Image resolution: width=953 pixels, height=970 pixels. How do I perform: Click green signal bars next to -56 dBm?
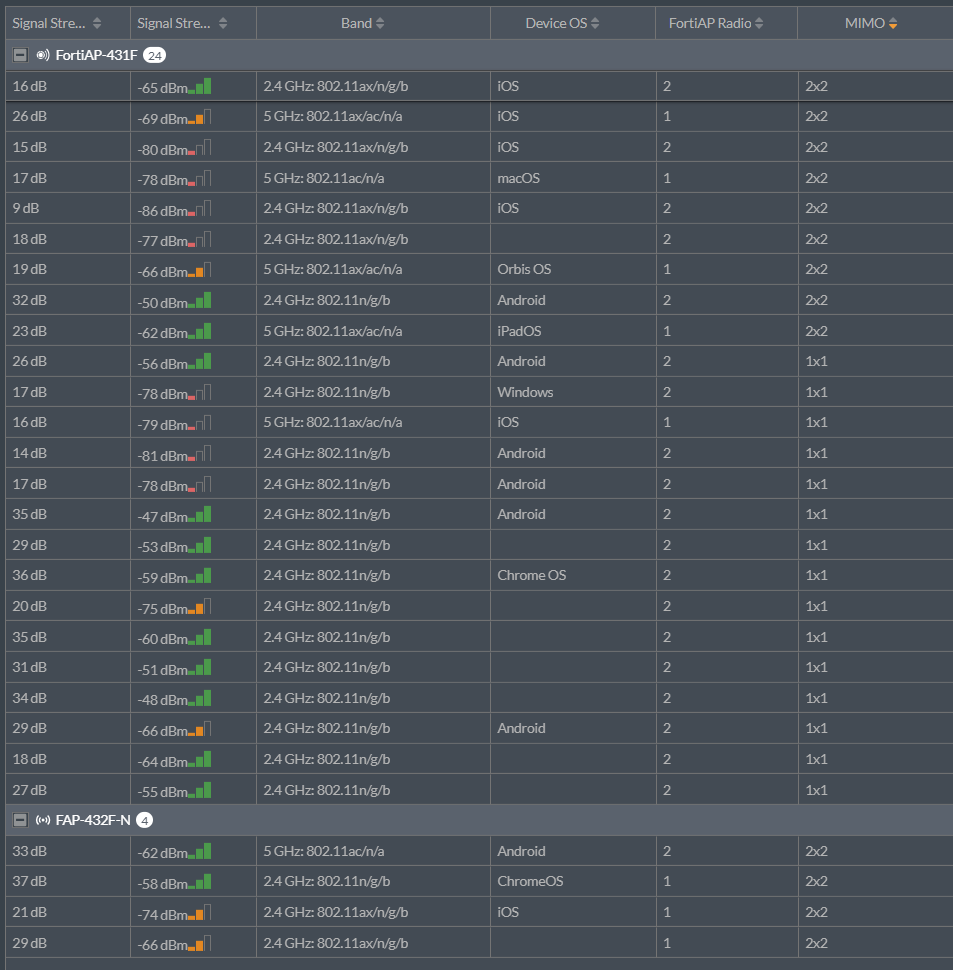click(200, 361)
